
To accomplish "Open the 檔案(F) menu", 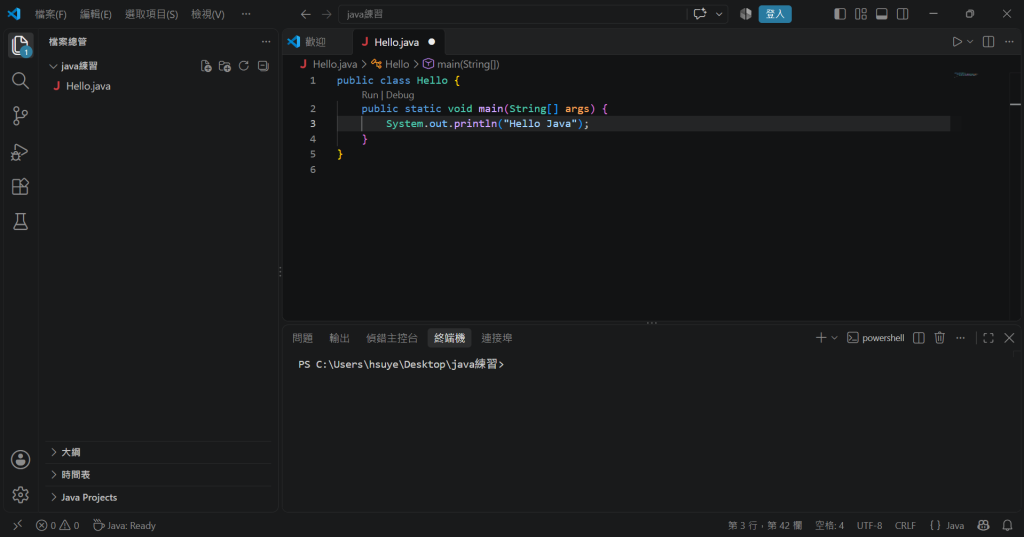I will coord(50,14).
